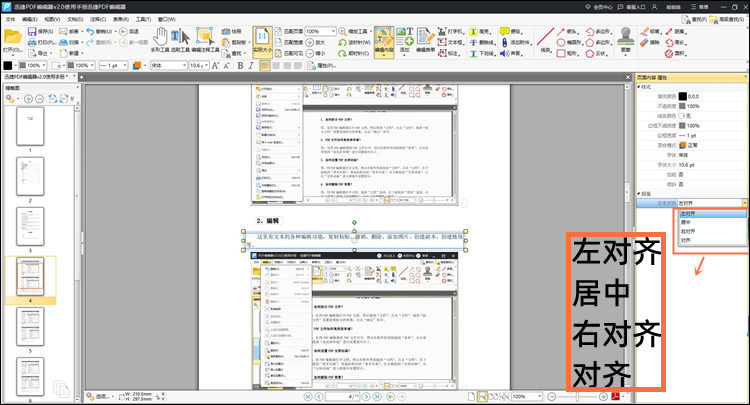This screenshot has width=750, height=405.
Task: Click the Actual Size (实际大小) button
Action: coord(262,42)
